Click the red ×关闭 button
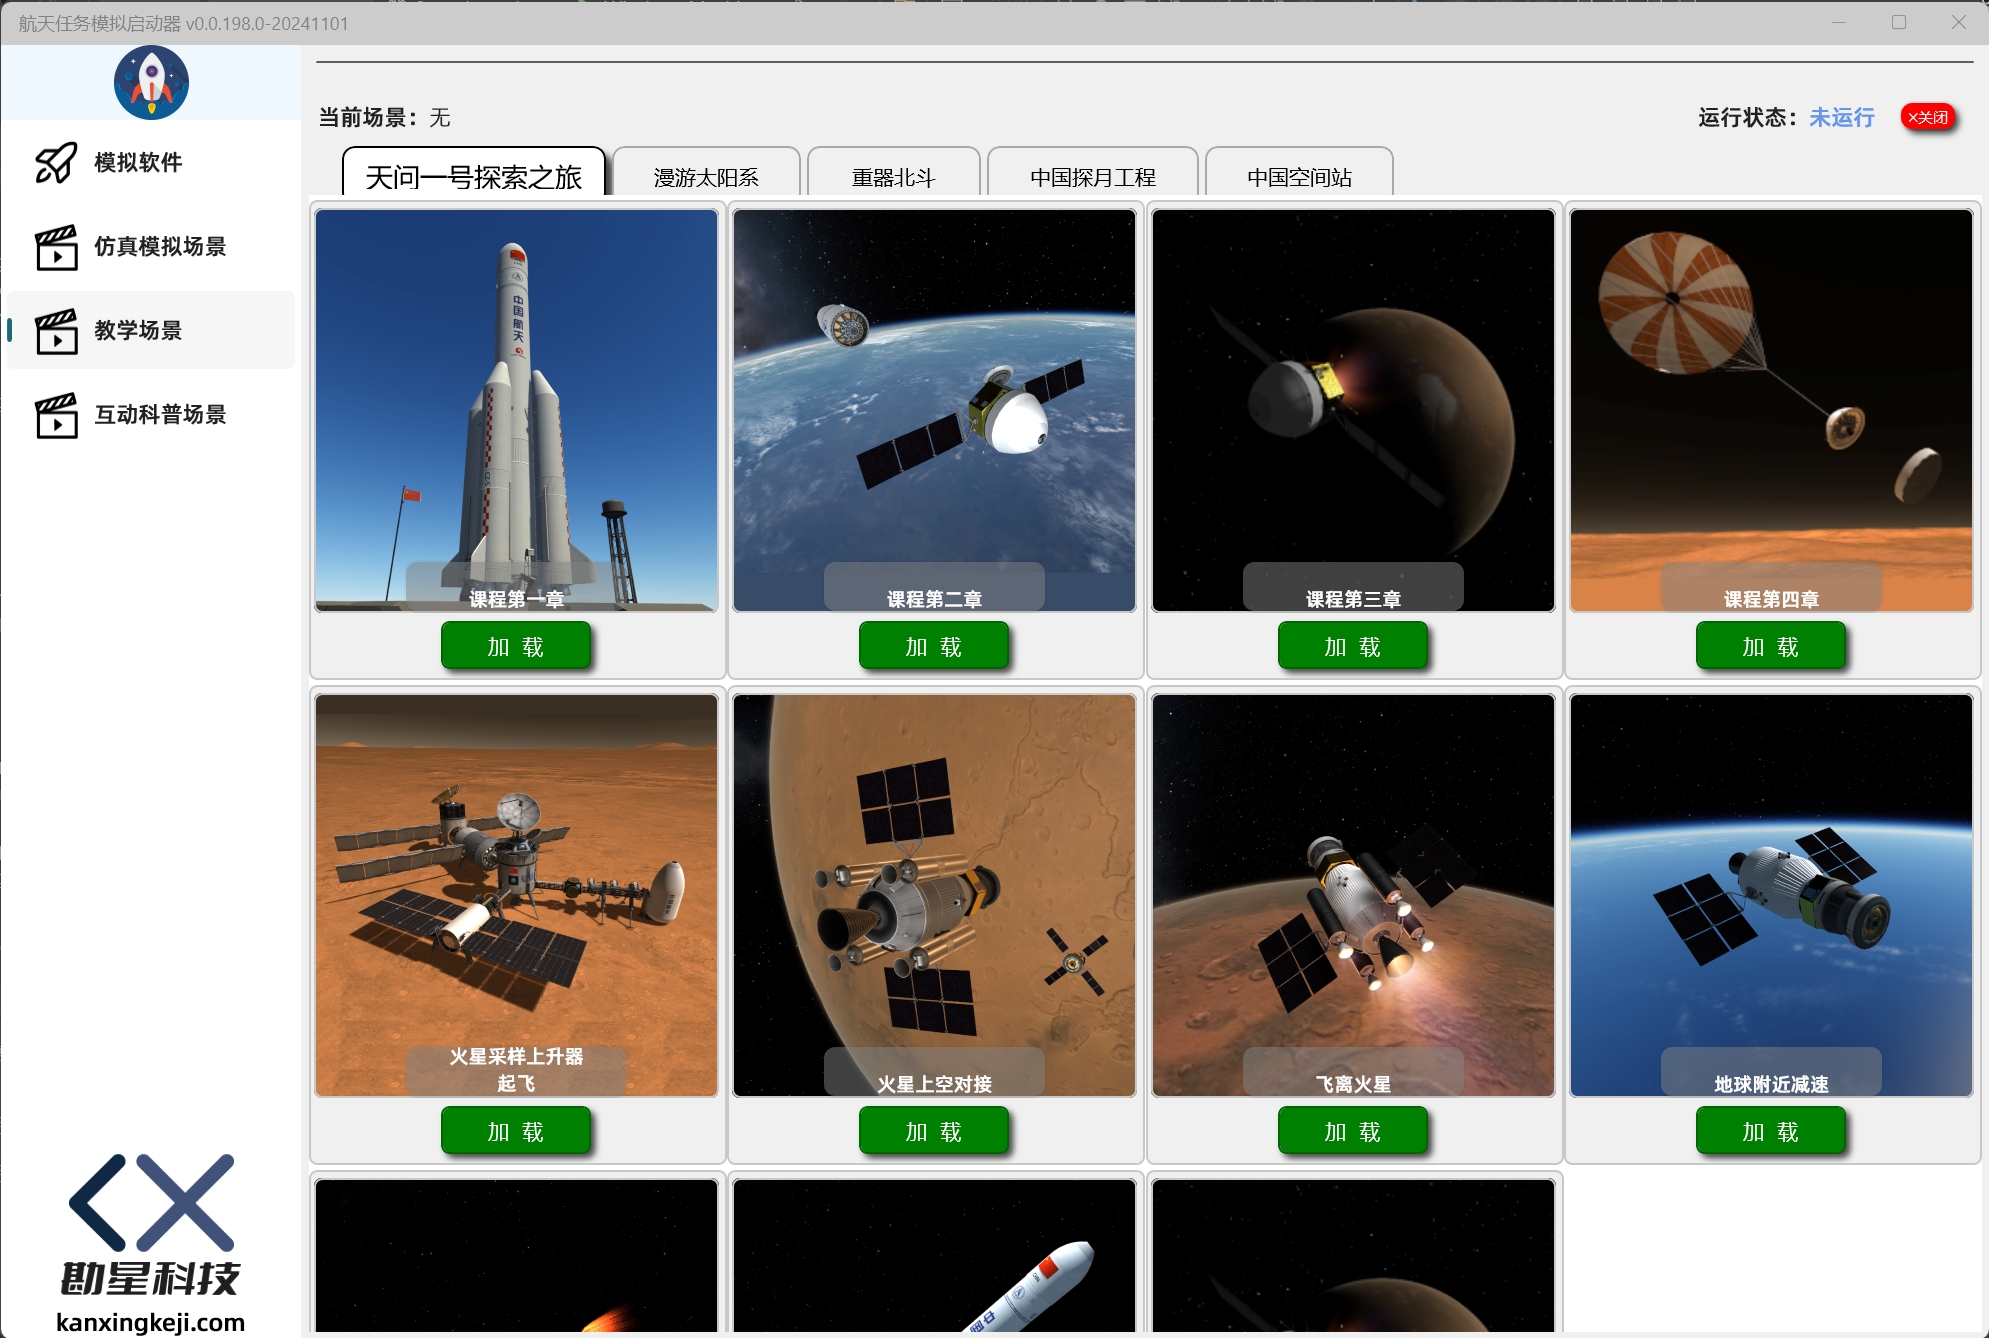This screenshot has height=1338, width=1989. (1928, 117)
